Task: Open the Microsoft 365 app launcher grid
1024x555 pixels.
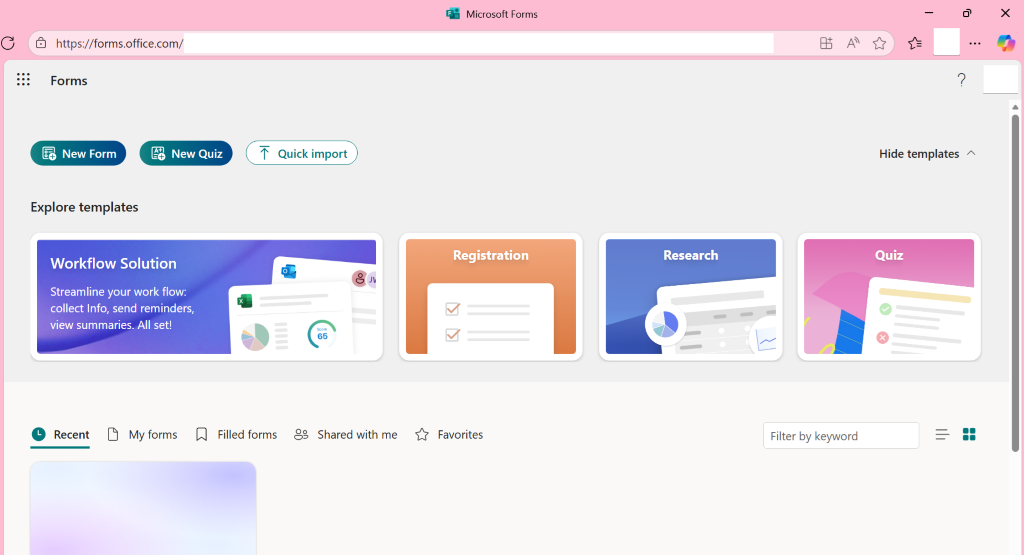Action: 24,80
